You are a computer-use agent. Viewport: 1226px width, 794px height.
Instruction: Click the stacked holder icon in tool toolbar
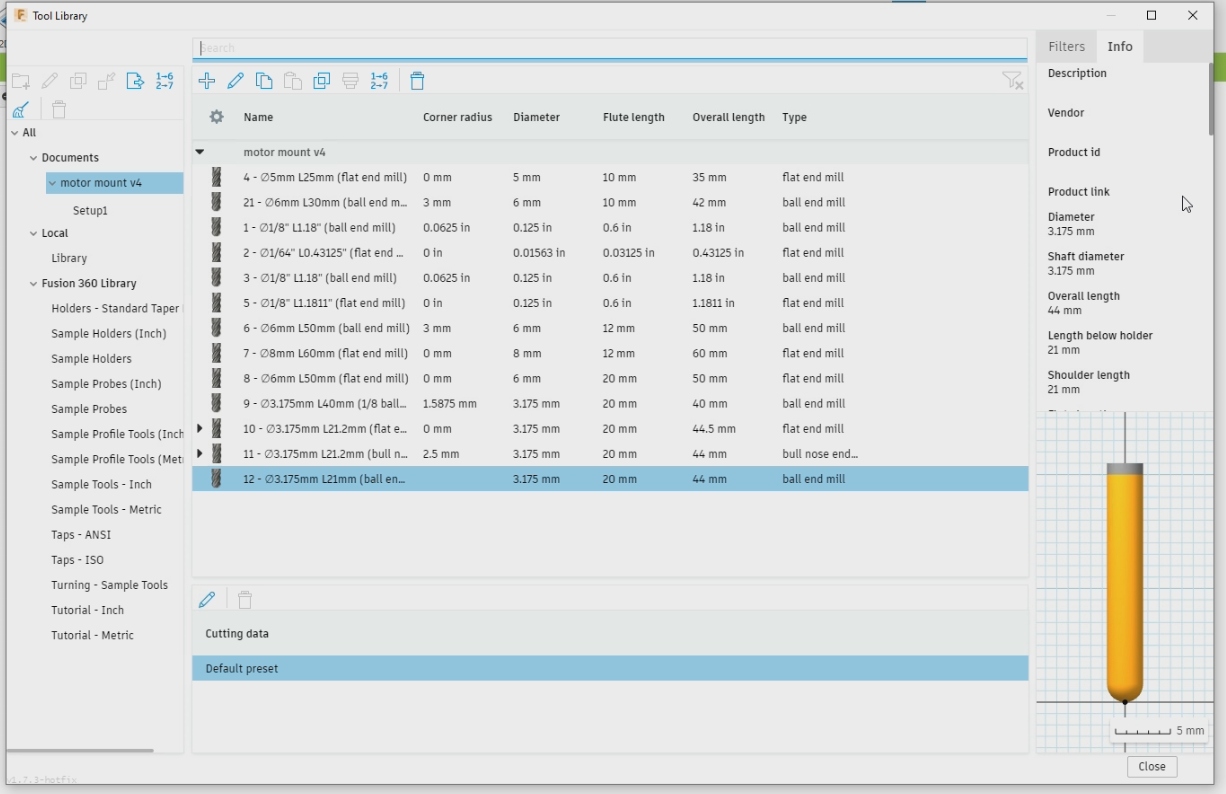click(x=350, y=81)
